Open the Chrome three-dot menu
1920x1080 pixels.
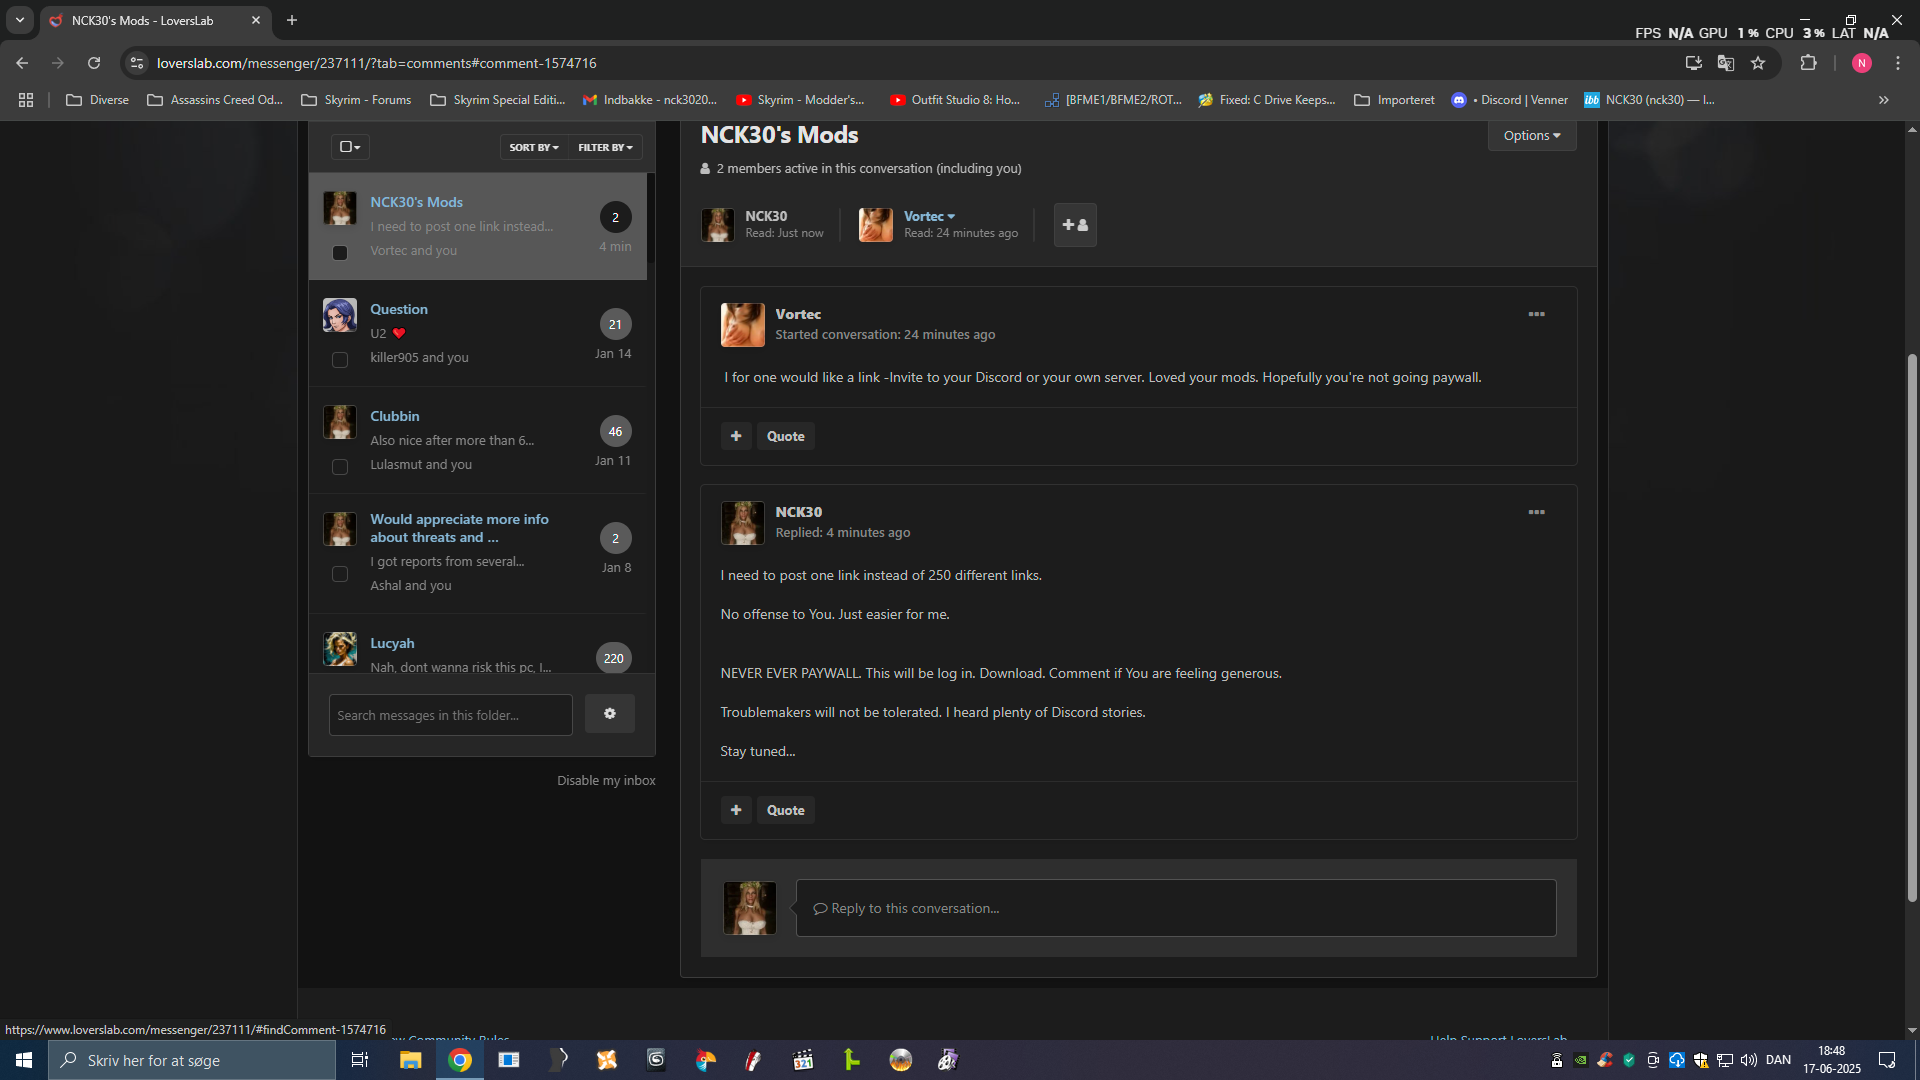point(1898,63)
